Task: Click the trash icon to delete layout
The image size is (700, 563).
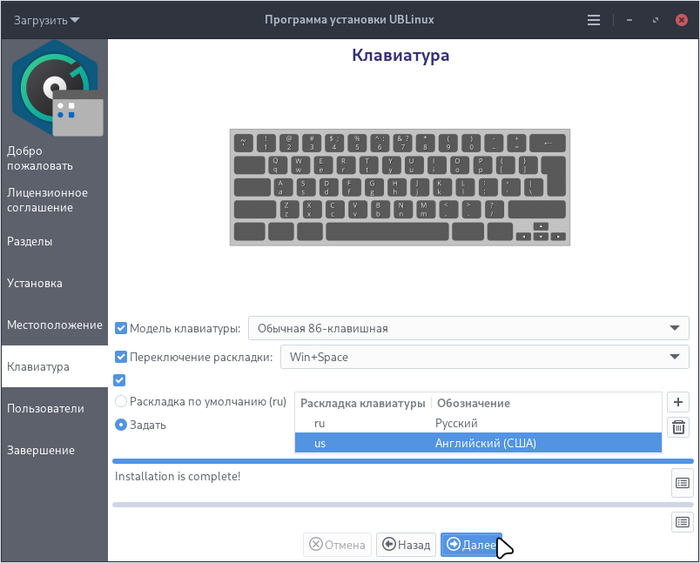Action: pos(678,428)
